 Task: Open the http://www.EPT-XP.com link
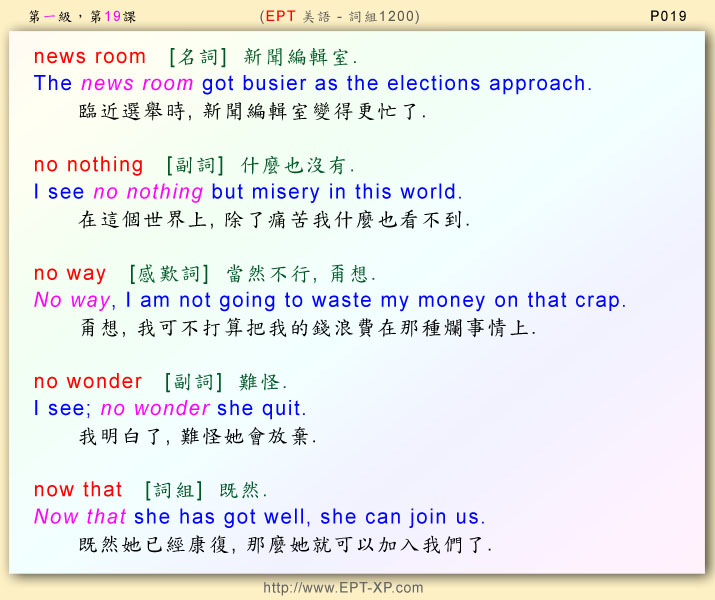(343, 588)
